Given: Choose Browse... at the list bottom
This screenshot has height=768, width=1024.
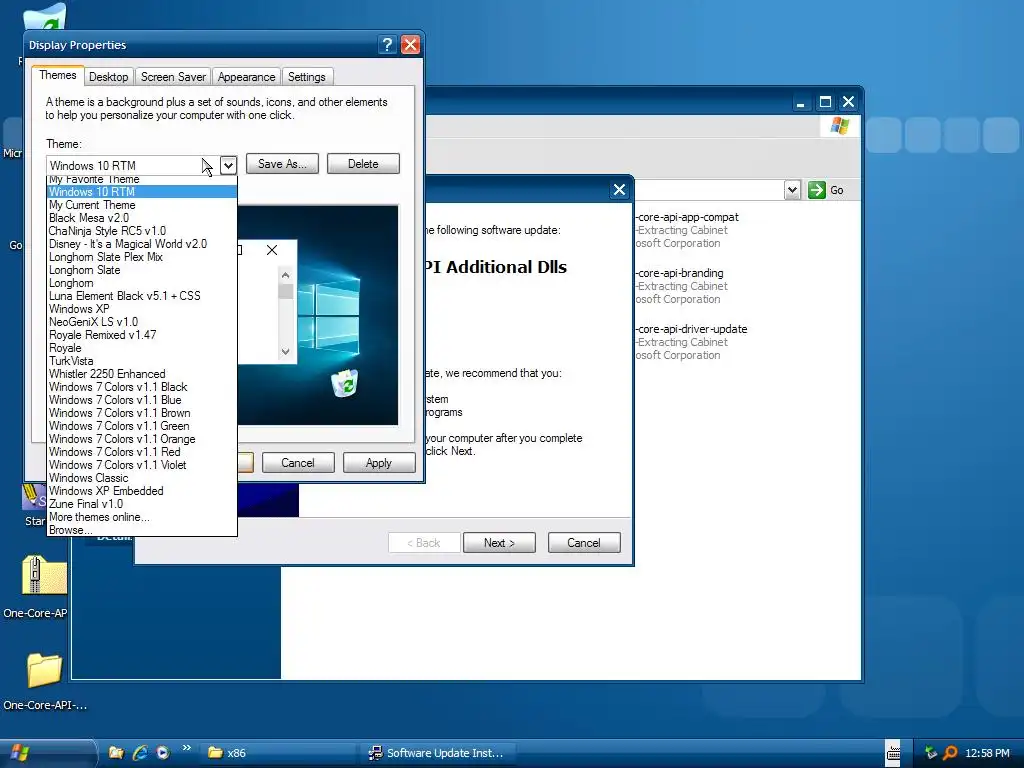Looking at the screenshot, I should coord(142,530).
